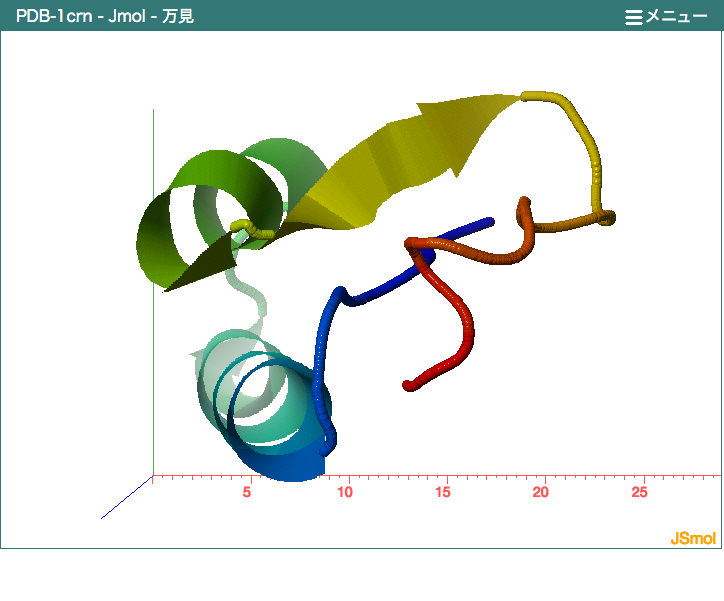Click the JSmol logo link
The height and width of the screenshot is (601, 724).
[693, 538]
